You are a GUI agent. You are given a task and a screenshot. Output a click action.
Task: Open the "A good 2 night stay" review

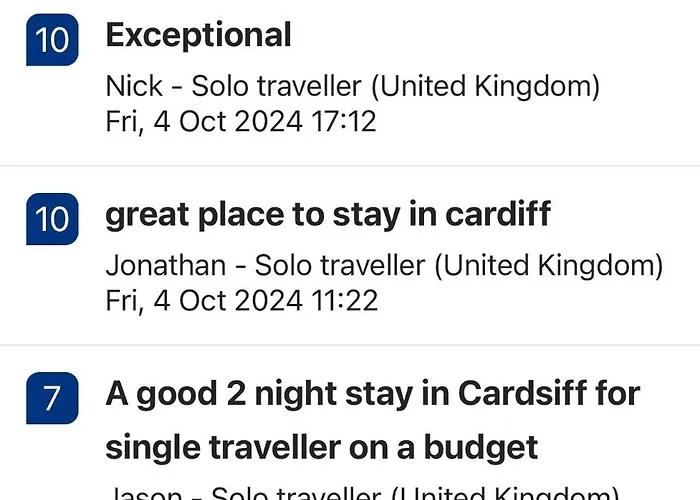pyautogui.click(x=372, y=393)
